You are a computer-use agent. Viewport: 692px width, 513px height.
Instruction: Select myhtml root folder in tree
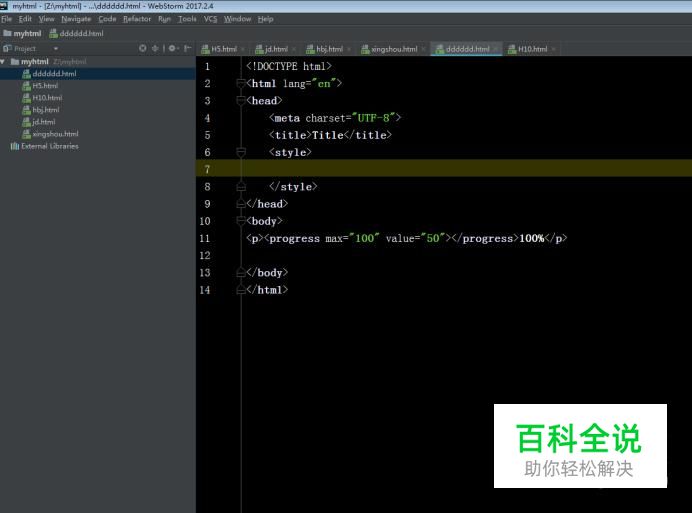tap(34, 61)
